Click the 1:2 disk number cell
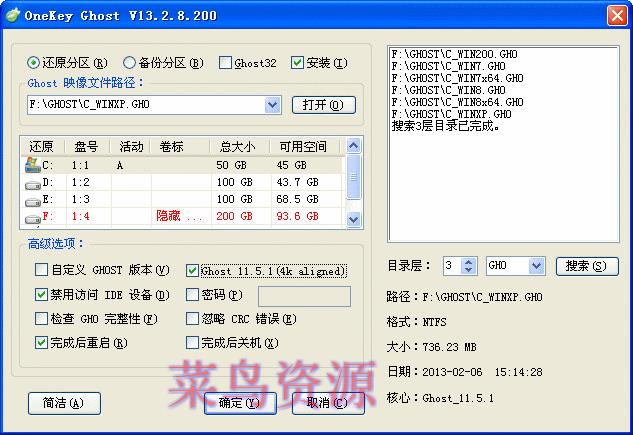This screenshot has height=435, width=633. pyautogui.click(x=81, y=182)
